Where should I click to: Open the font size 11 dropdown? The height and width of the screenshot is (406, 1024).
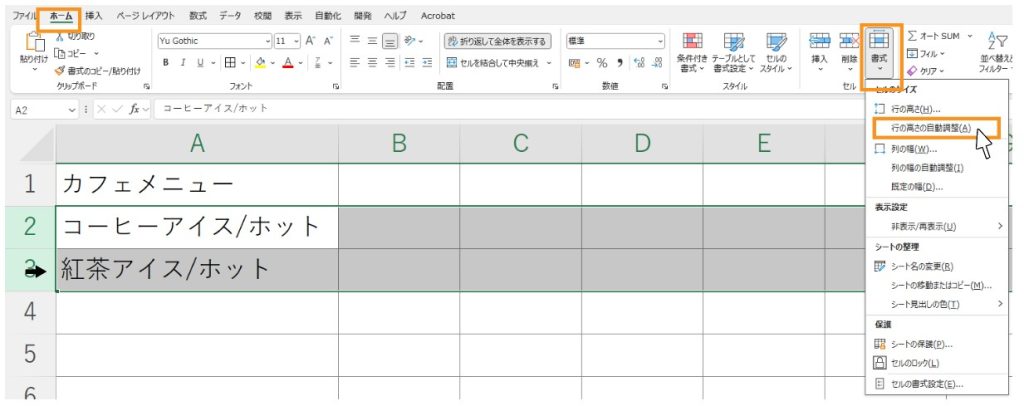pyautogui.click(x=296, y=40)
